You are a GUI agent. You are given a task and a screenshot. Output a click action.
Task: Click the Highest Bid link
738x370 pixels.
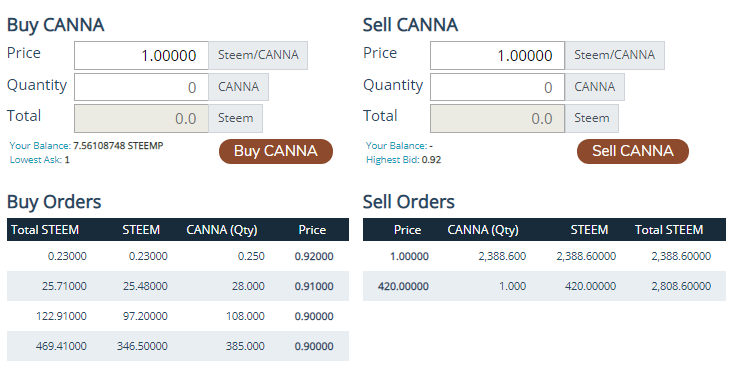[393, 160]
